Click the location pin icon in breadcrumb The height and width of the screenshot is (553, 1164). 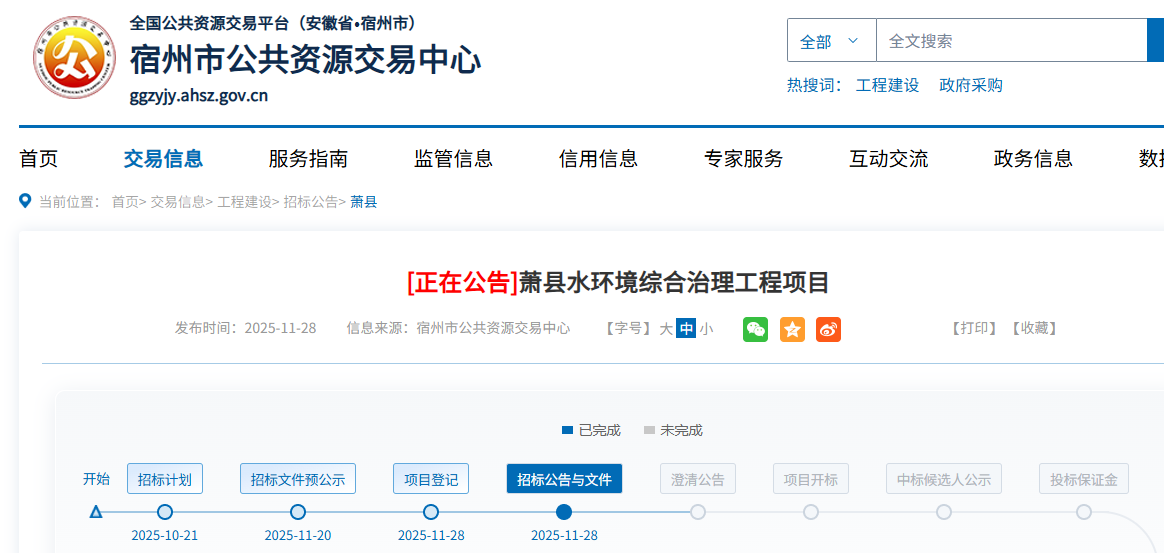tap(26, 201)
